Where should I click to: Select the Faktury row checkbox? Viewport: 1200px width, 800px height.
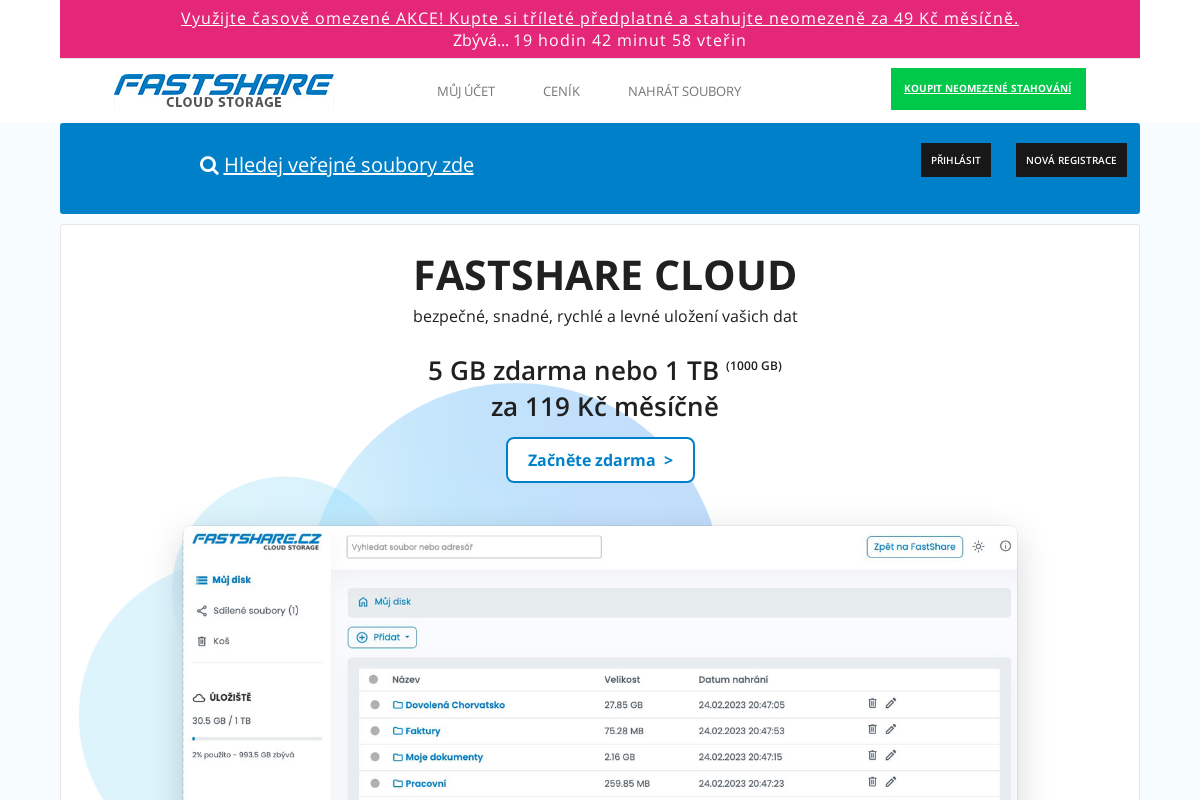pyautogui.click(x=375, y=731)
